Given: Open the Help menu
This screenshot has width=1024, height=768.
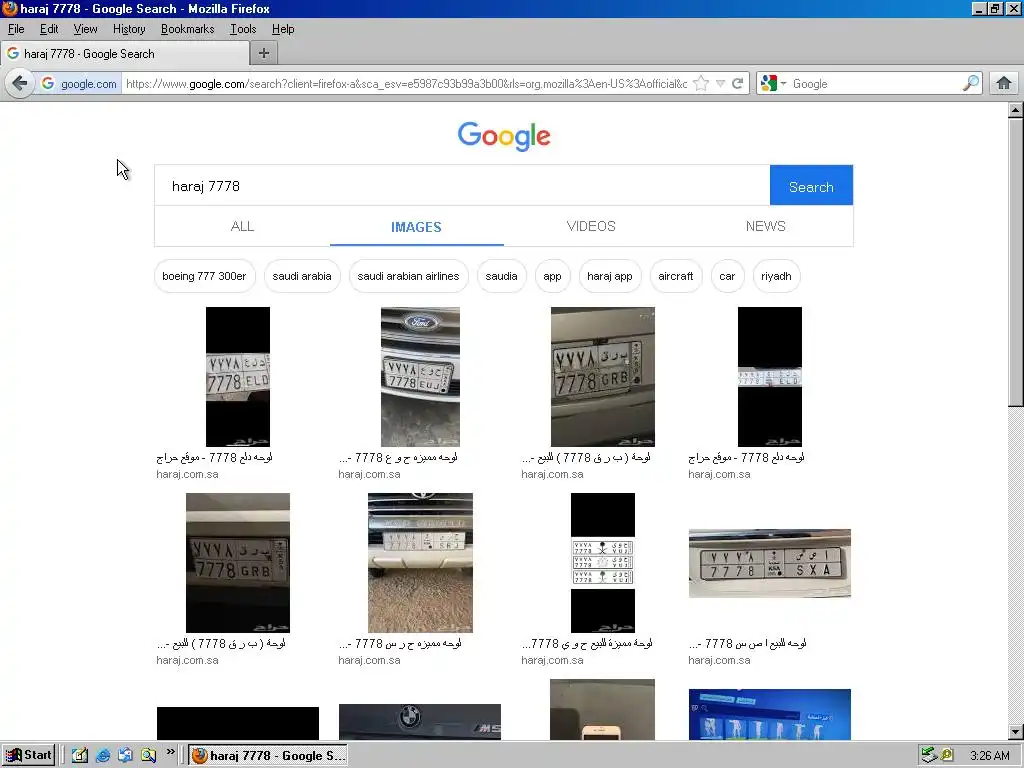Looking at the screenshot, I should coord(283,29).
